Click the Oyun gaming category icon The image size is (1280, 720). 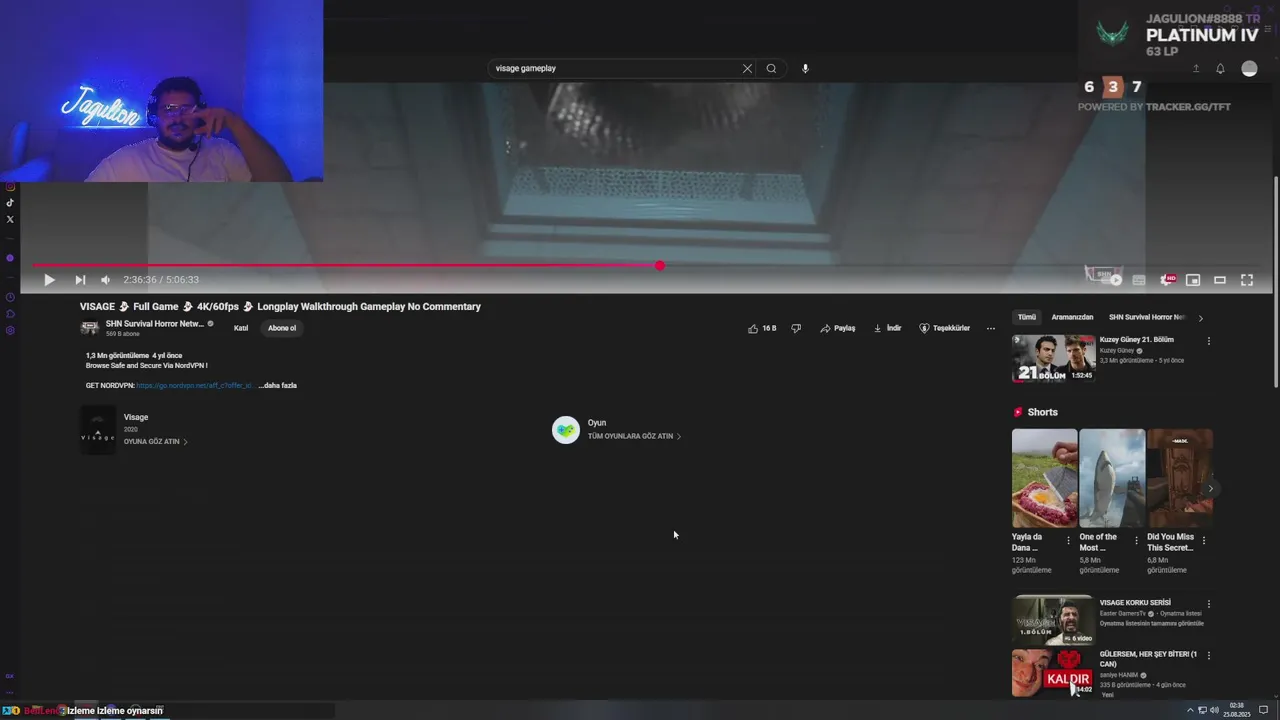pyautogui.click(x=566, y=430)
